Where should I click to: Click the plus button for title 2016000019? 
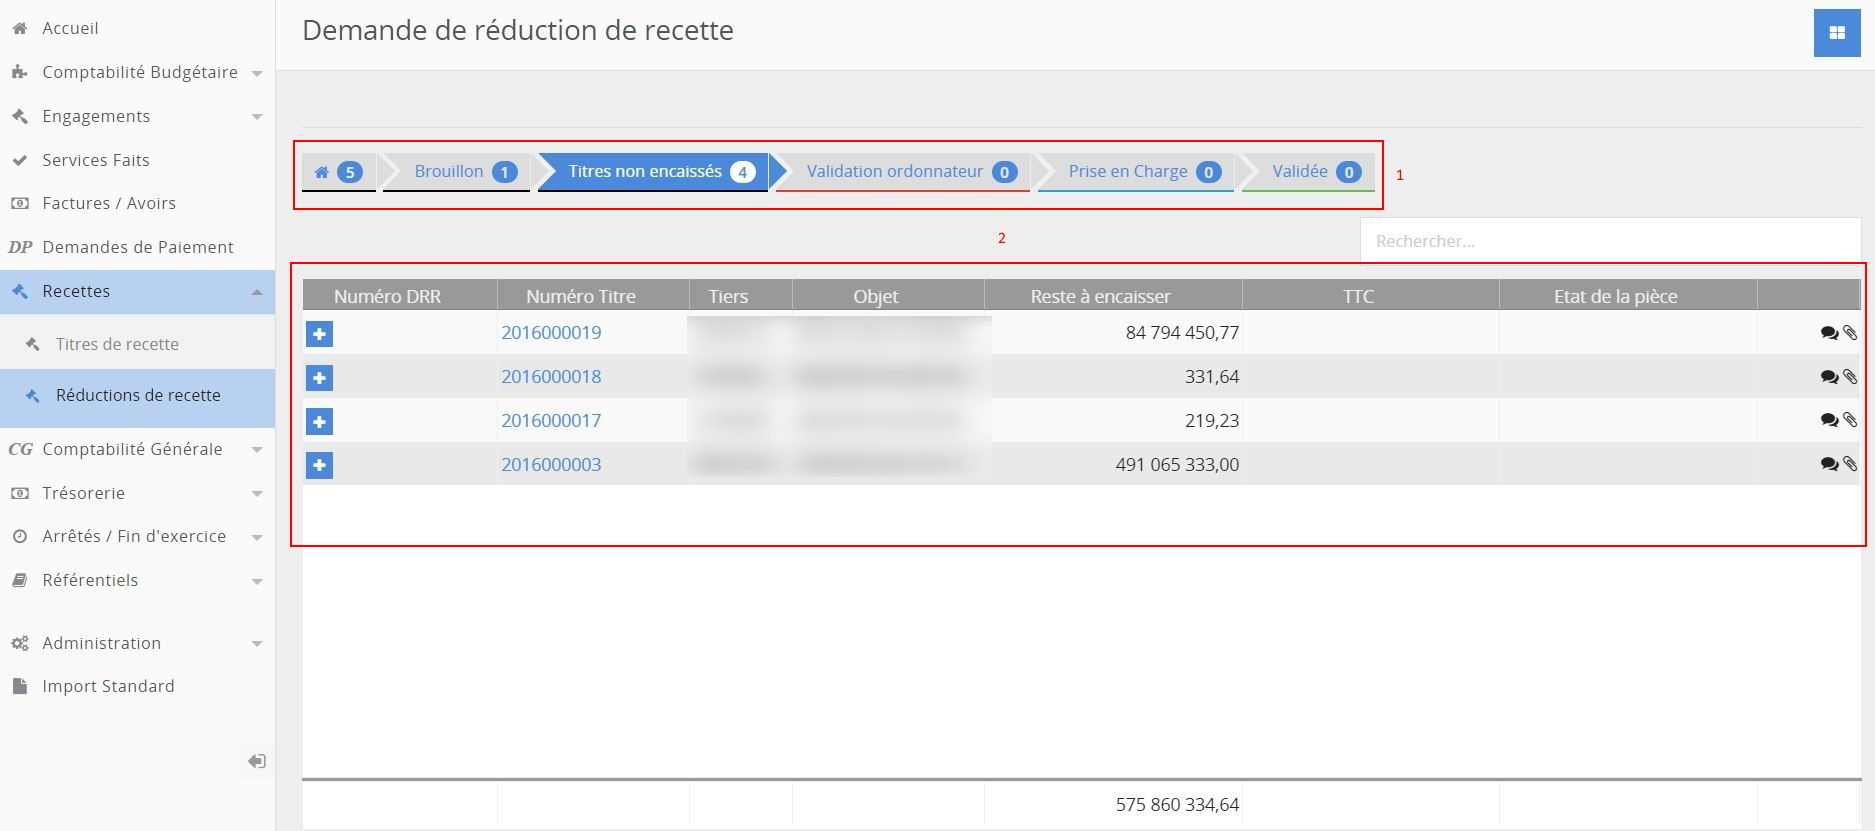point(319,334)
